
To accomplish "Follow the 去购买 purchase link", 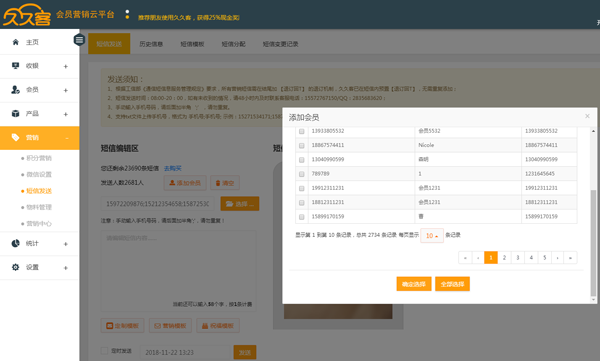I will pos(173,168).
